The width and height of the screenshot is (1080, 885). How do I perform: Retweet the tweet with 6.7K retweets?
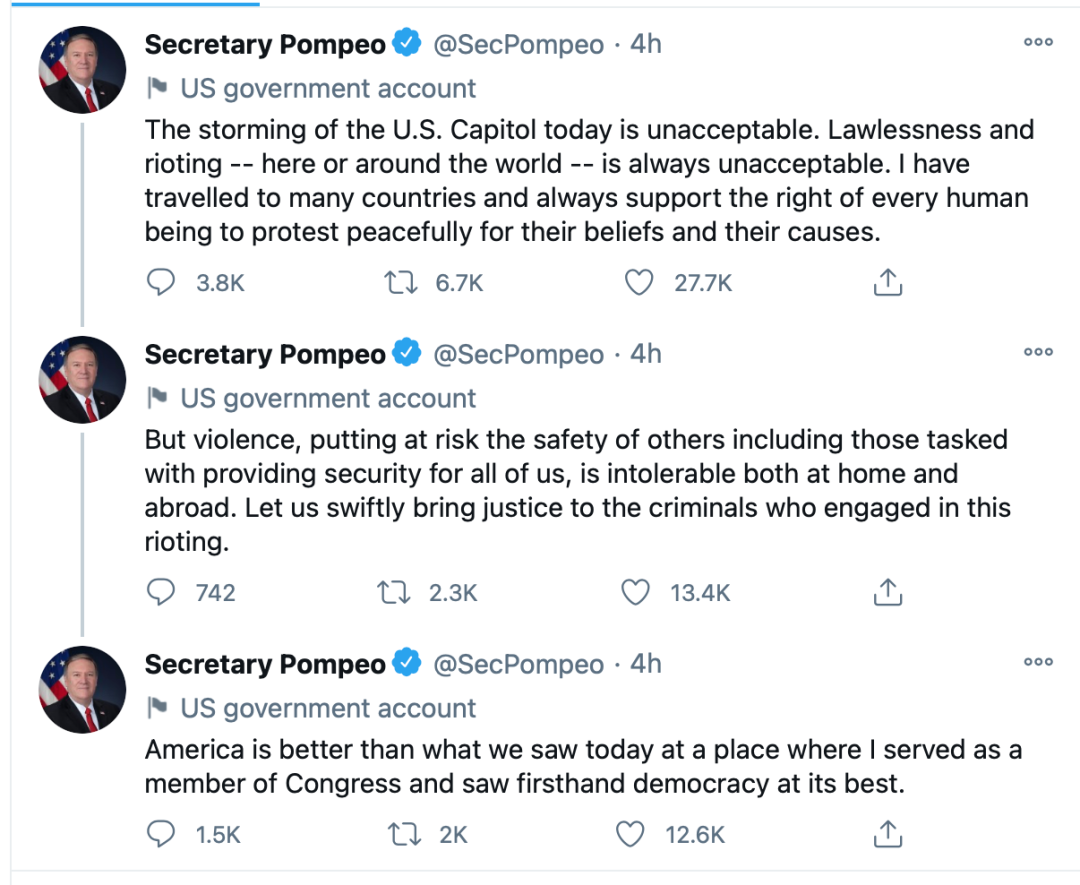point(400,283)
